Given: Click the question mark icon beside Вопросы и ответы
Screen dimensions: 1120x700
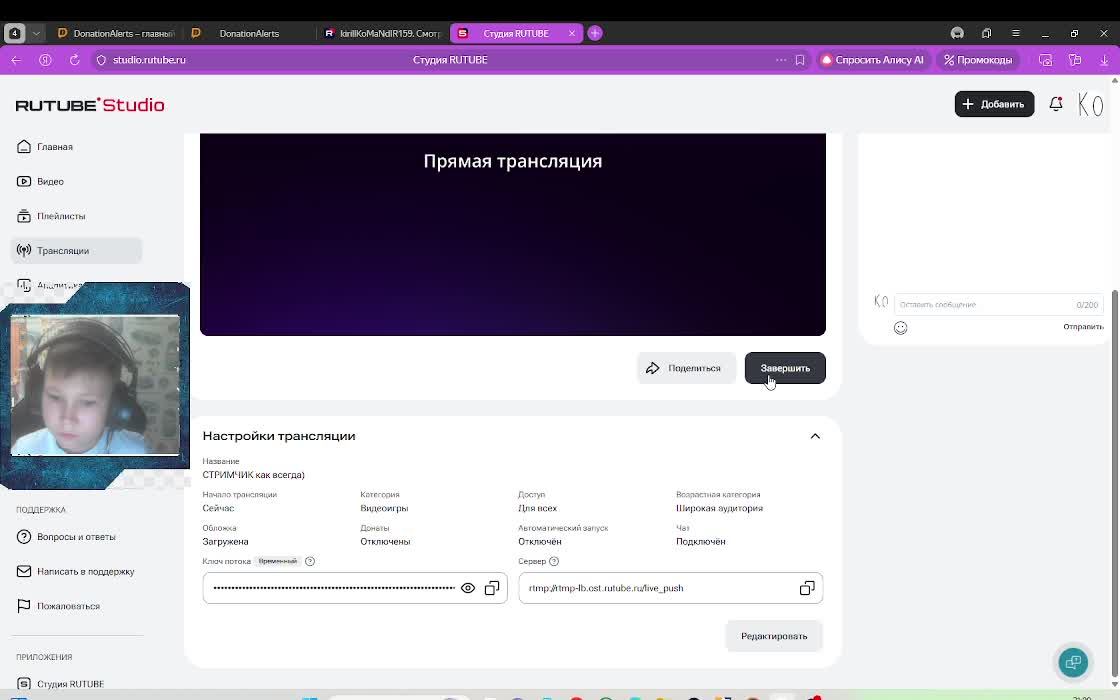Looking at the screenshot, I should [x=24, y=536].
